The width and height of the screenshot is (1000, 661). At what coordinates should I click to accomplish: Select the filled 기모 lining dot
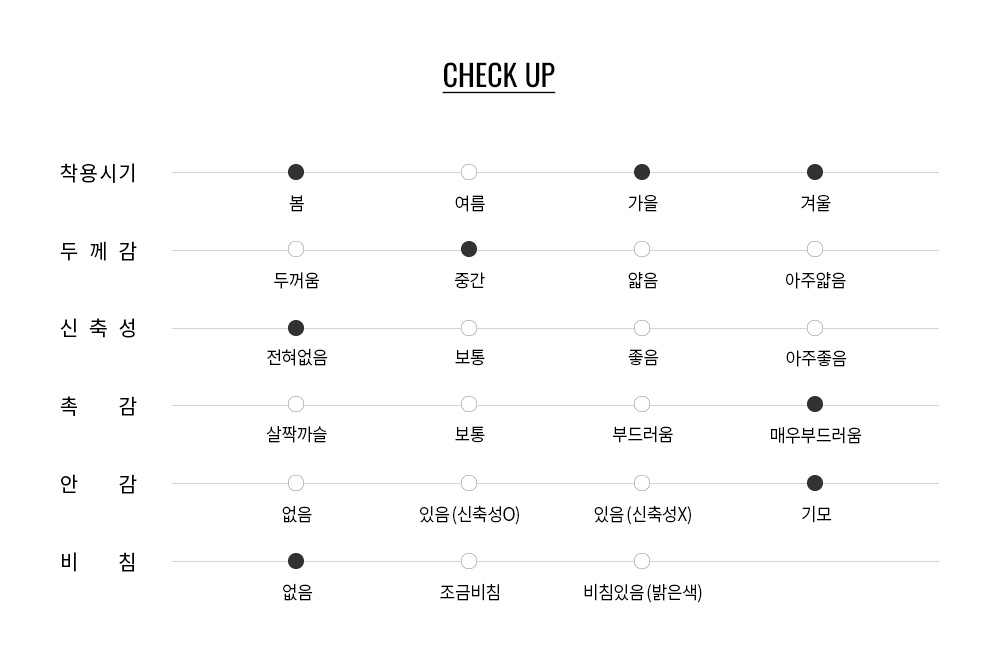[815, 484]
